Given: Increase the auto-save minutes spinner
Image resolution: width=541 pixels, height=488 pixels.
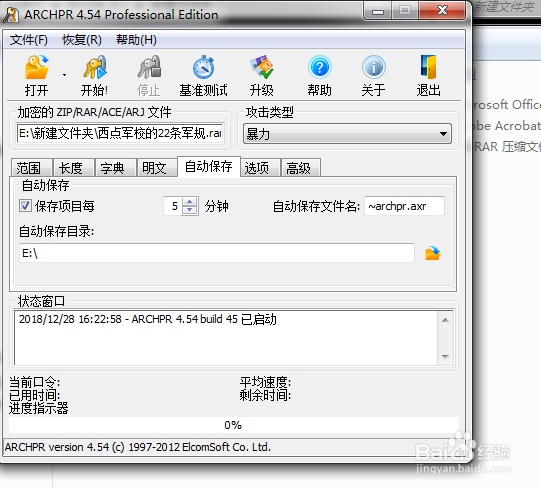Looking at the screenshot, I should click(x=189, y=202).
